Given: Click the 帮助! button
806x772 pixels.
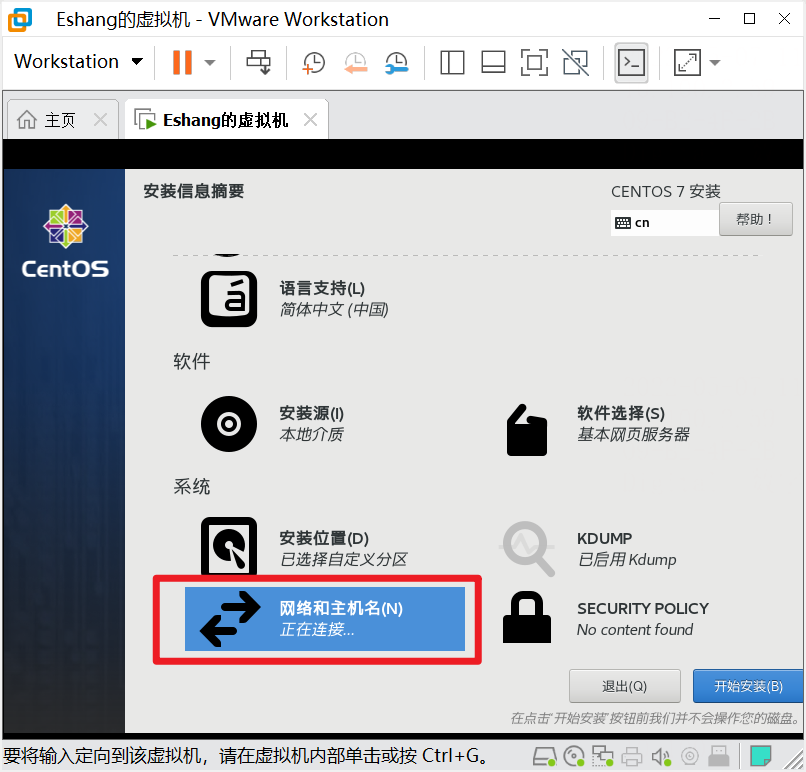Looking at the screenshot, I should point(755,219).
